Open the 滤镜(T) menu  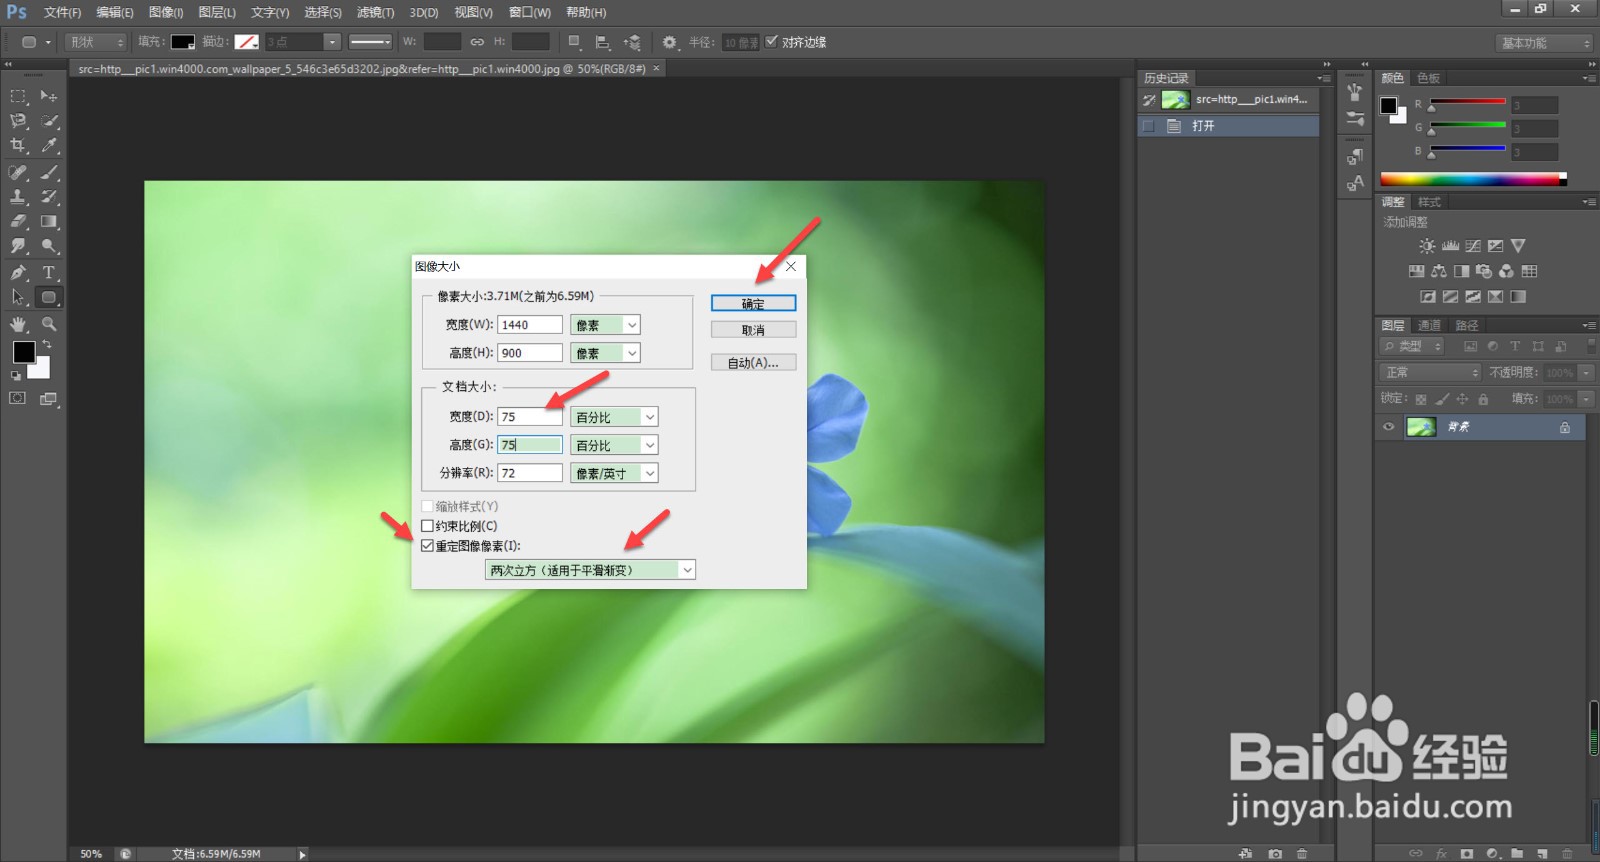pyautogui.click(x=375, y=12)
